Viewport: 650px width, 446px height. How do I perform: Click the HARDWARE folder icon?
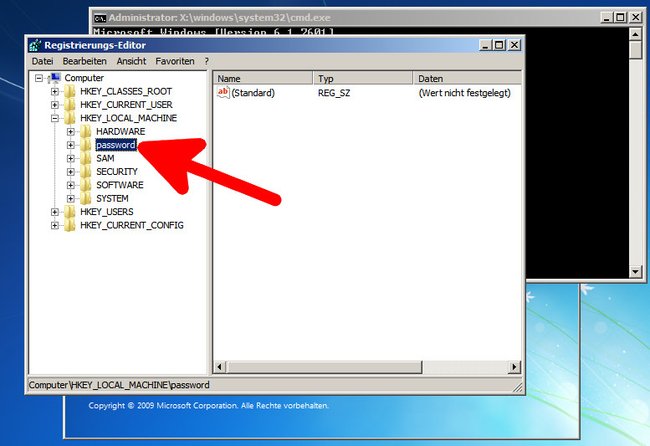(85, 132)
